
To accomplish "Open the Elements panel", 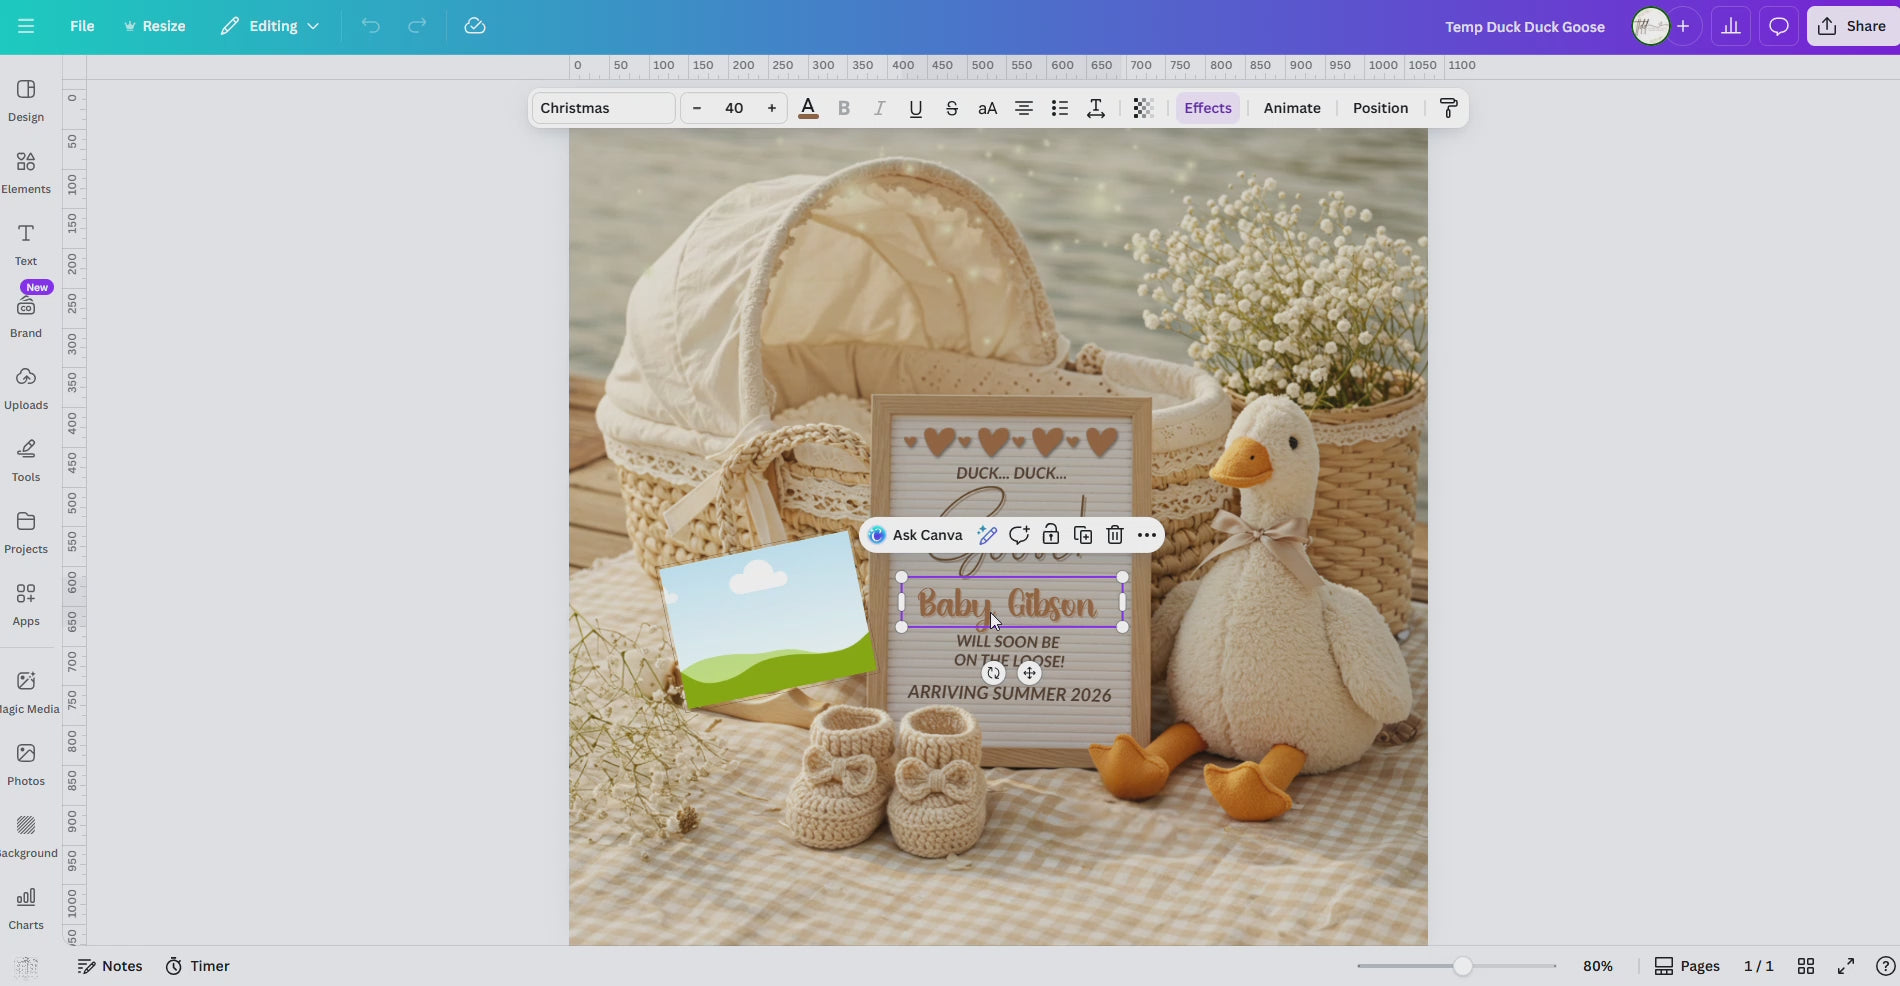I will point(25,170).
